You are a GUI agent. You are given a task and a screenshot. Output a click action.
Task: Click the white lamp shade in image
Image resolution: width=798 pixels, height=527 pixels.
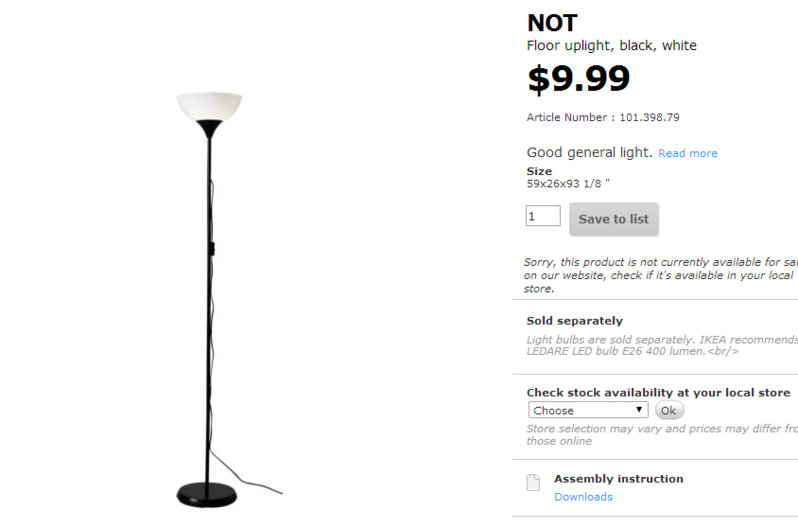[209, 104]
